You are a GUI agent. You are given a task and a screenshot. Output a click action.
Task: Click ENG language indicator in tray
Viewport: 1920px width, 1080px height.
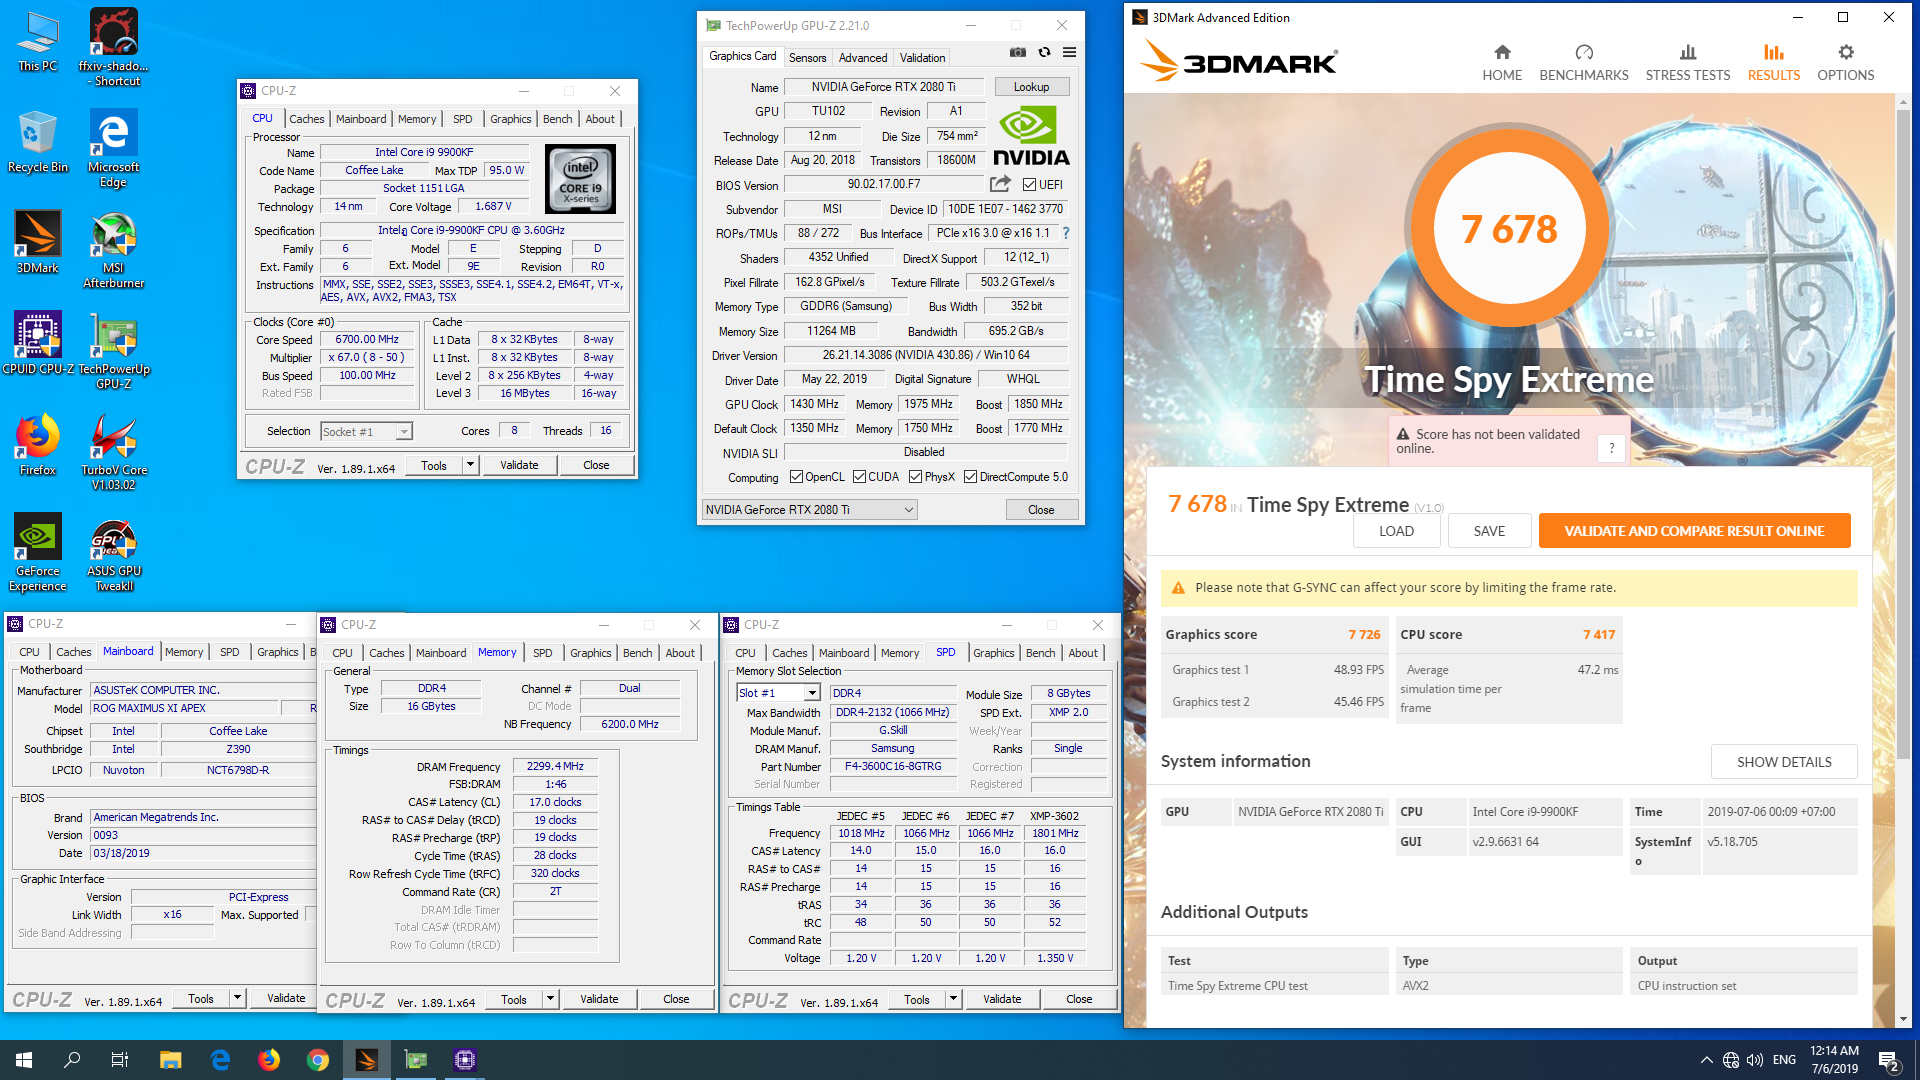(1784, 1060)
